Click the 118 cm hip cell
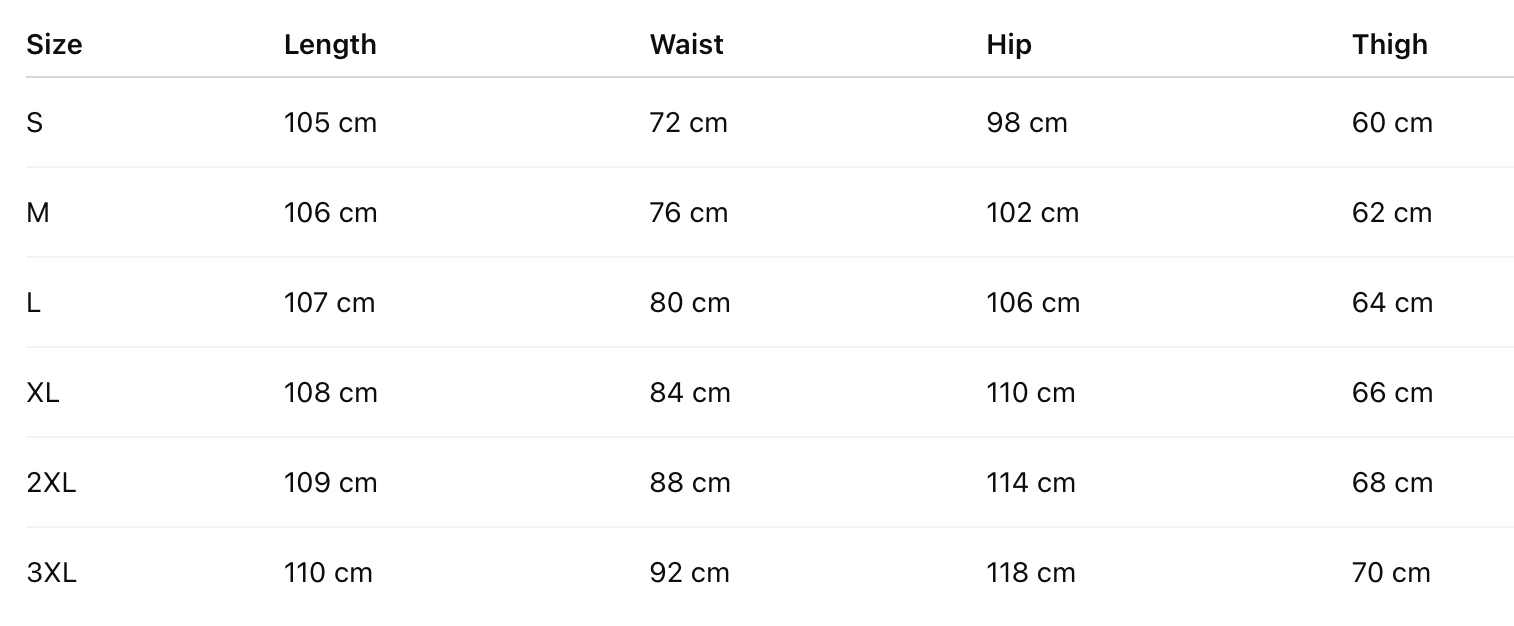 tap(1030, 573)
